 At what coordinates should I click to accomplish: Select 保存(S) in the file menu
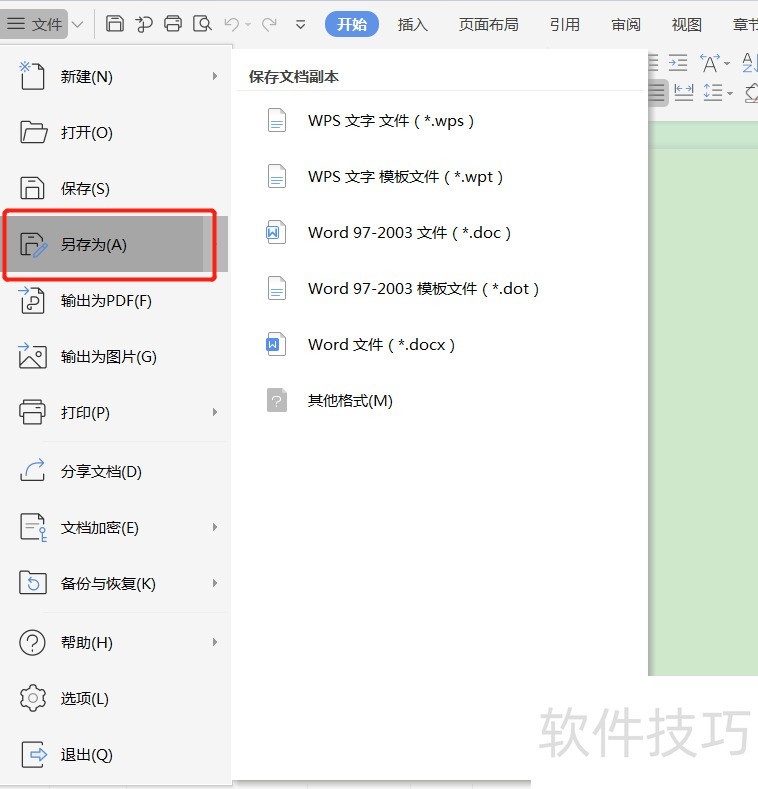pyautogui.click(x=116, y=188)
